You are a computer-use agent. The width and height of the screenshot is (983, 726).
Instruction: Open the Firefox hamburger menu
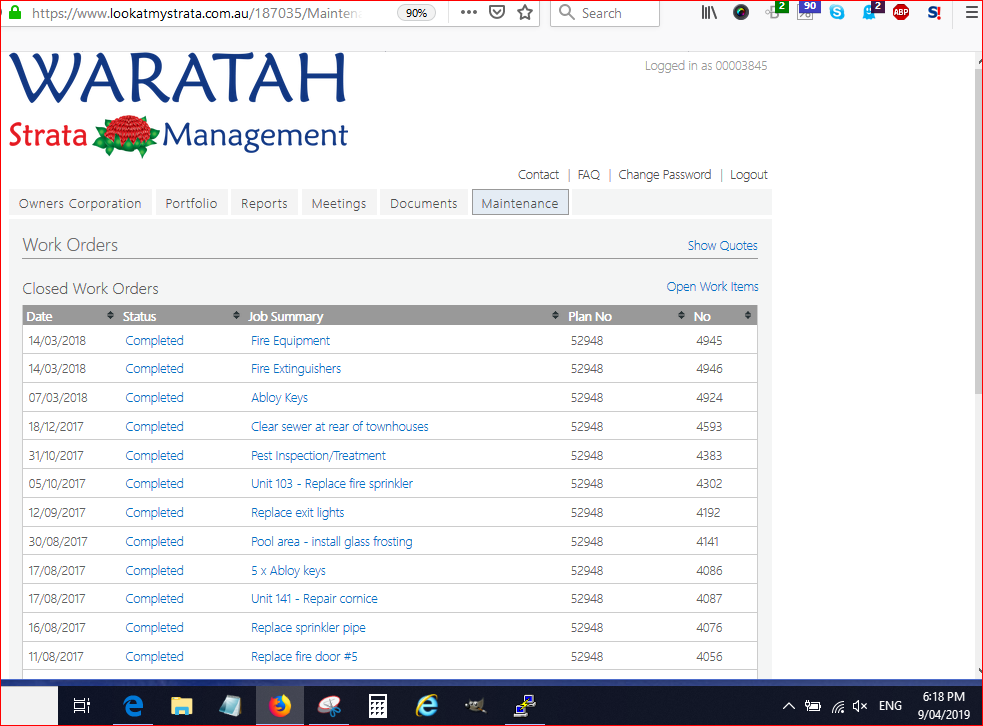[971, 13]
